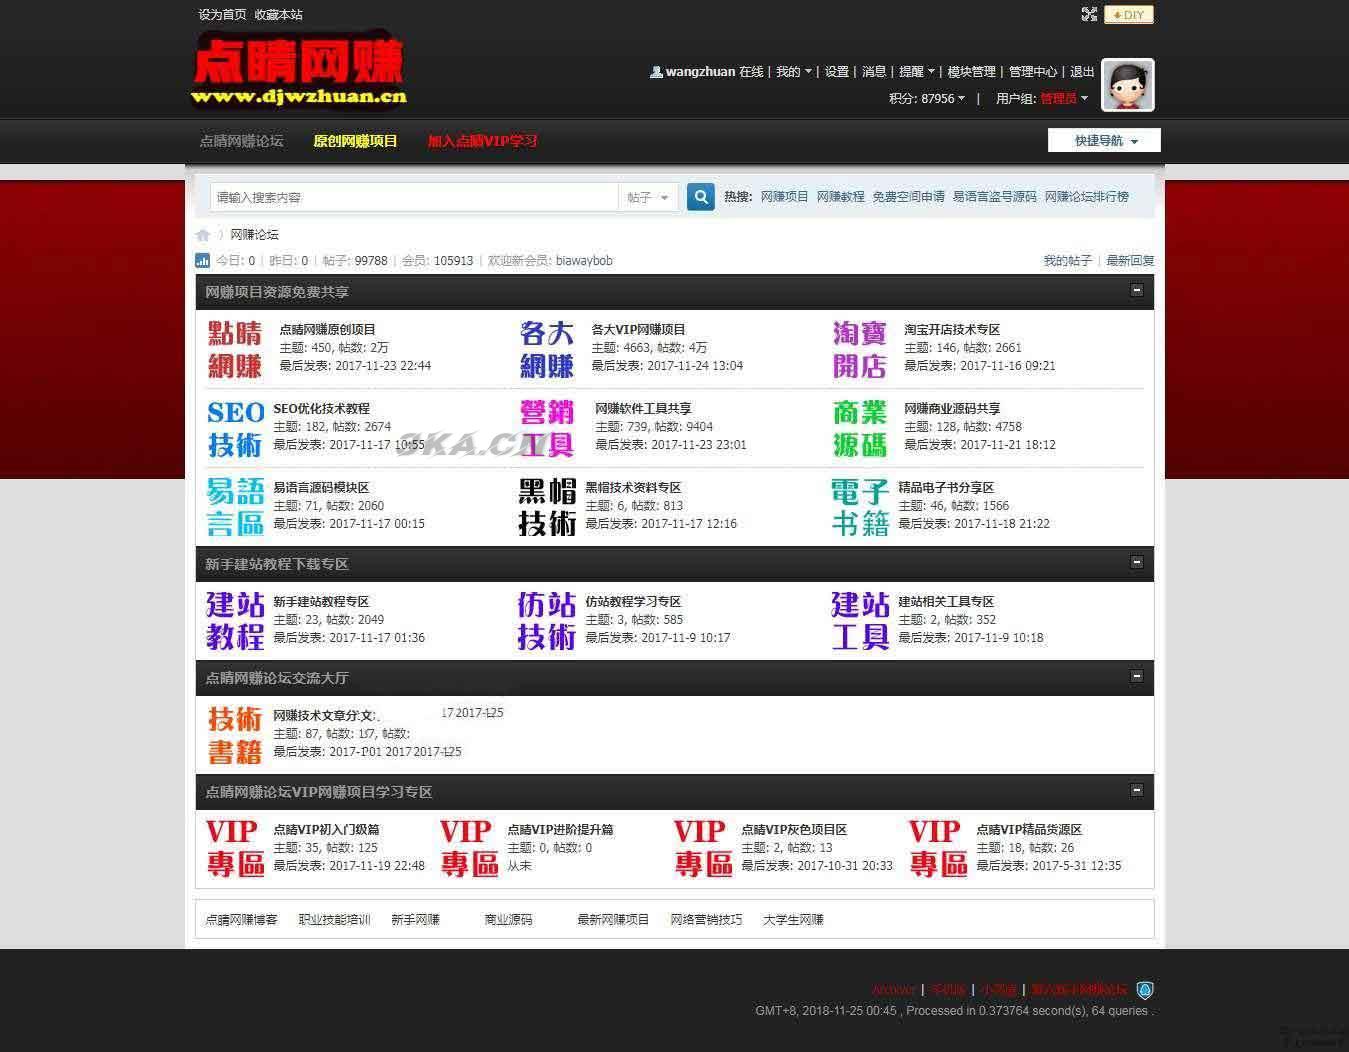This screenshot has height=1052, width=1349.
Task: Collapse the 新手建站教程下载专区 section
Action: (1137, 562)
